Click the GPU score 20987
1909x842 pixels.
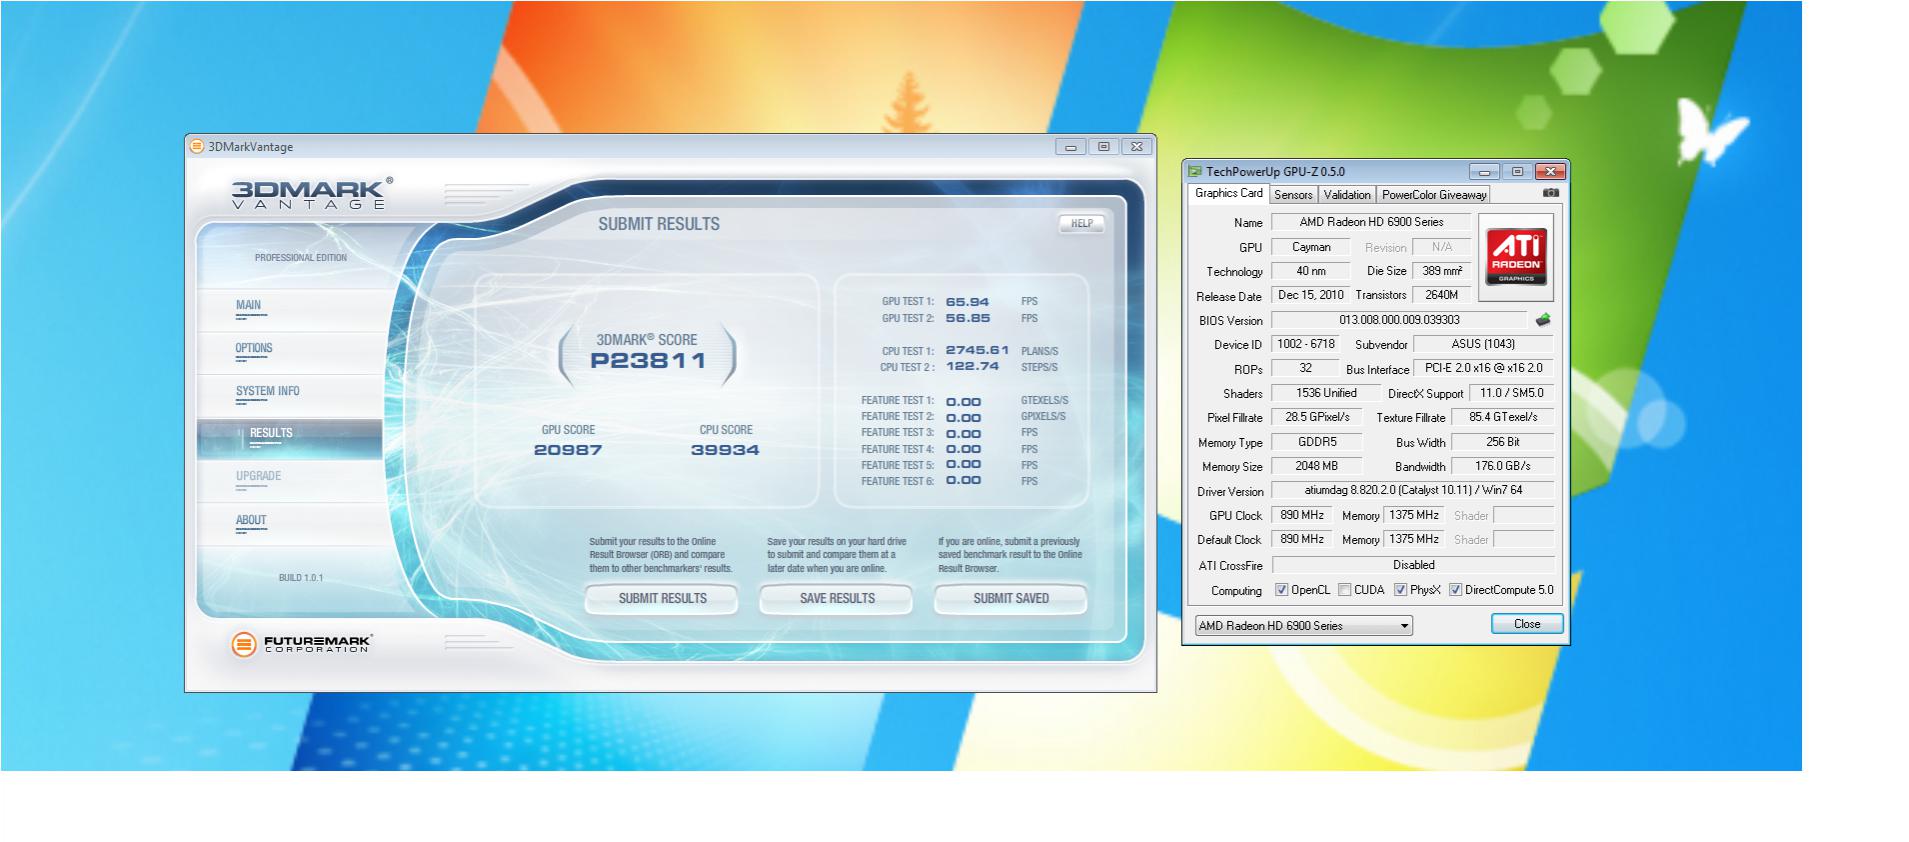pyautogui.click(x=568, y=450)
